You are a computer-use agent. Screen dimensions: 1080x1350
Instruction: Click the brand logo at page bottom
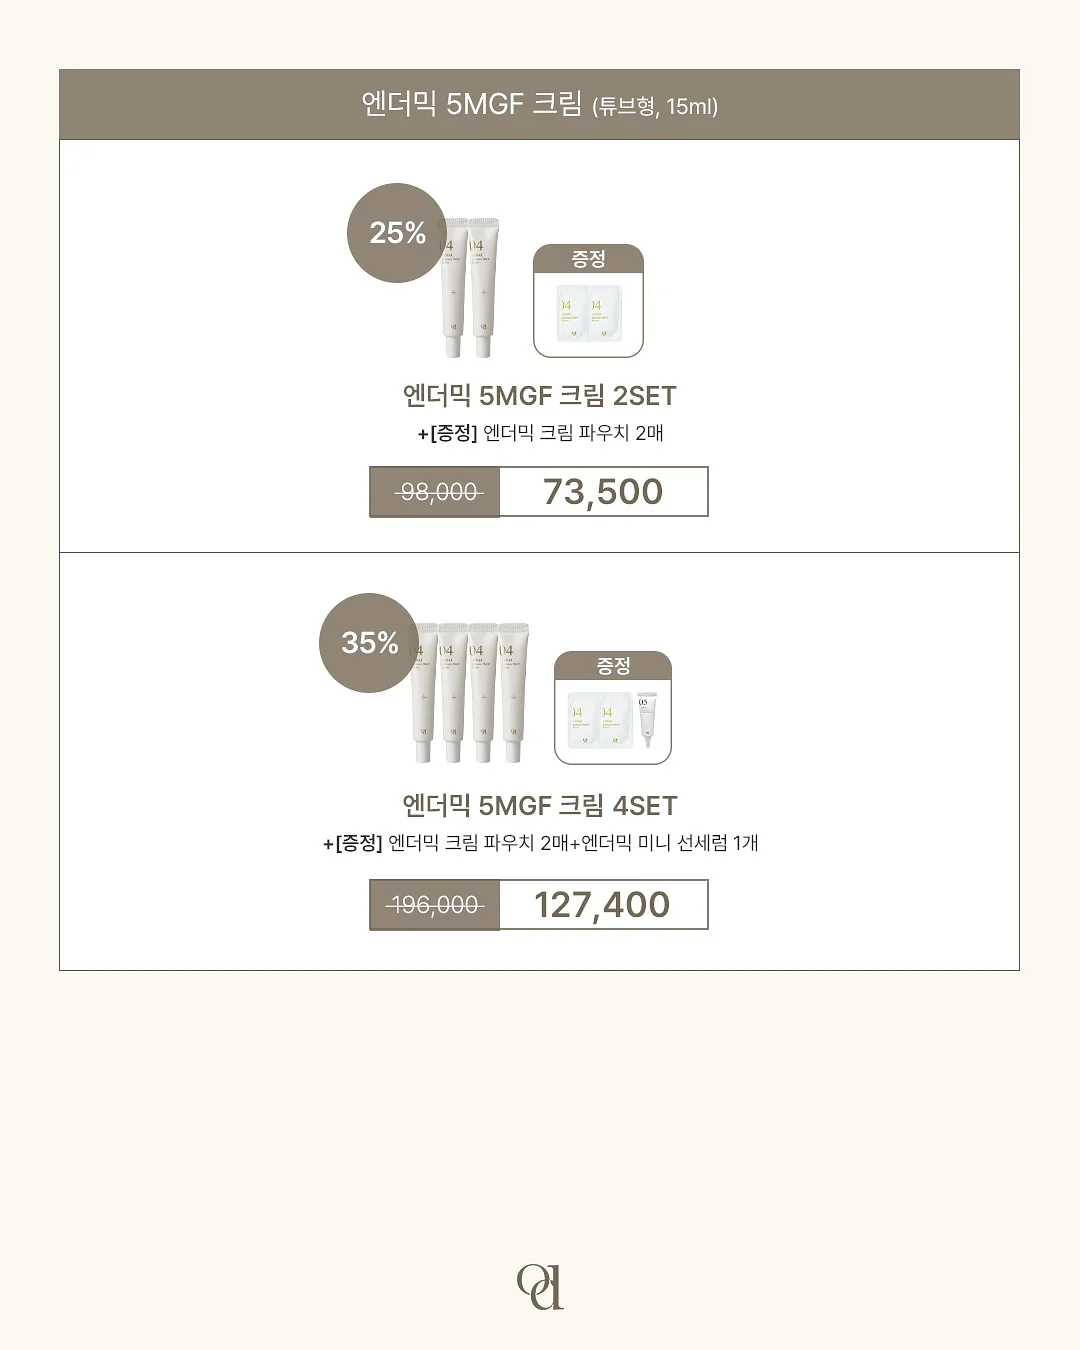[x=540, y=1286]
